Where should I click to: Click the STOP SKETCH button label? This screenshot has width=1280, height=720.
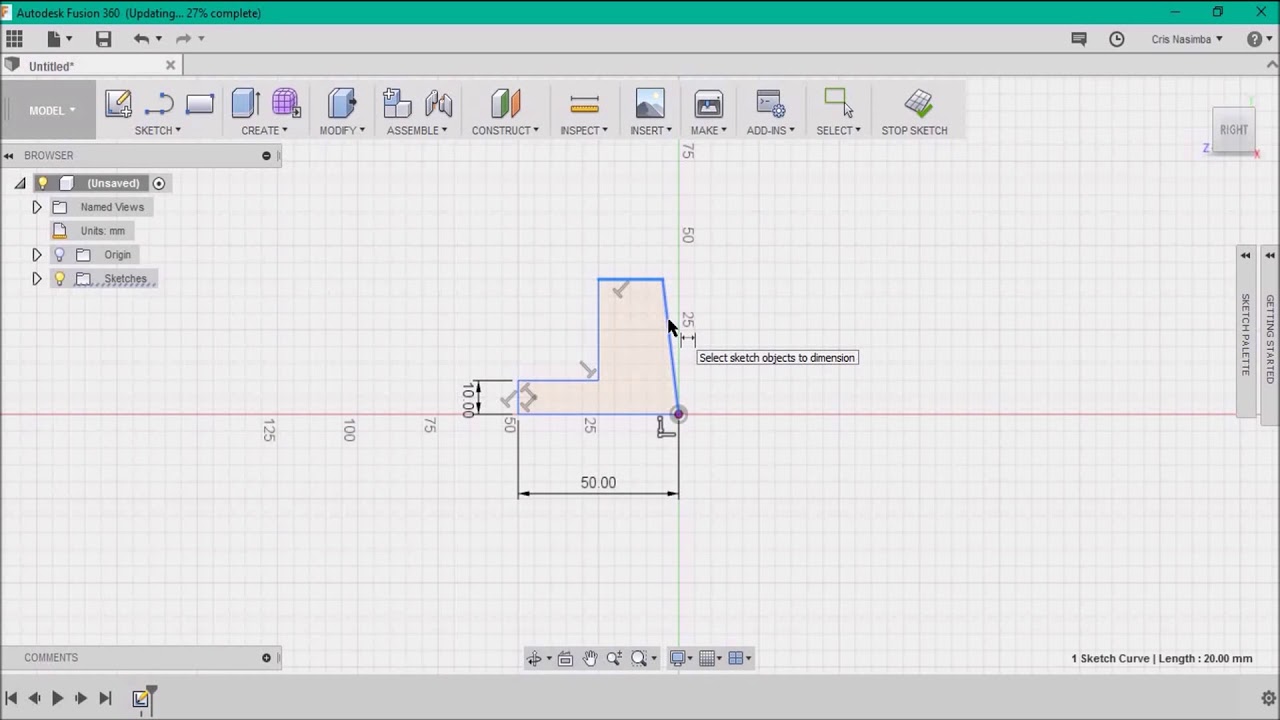pos(914,130)
